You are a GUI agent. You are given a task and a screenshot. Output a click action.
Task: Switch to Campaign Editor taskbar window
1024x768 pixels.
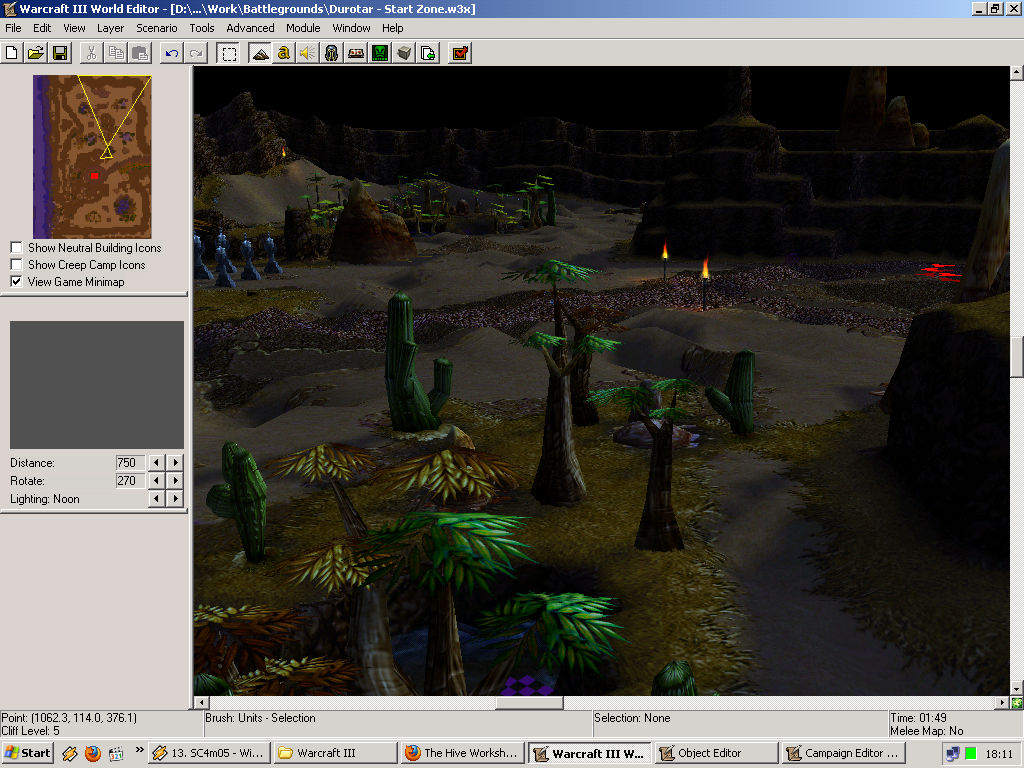[x=844, y=753]
